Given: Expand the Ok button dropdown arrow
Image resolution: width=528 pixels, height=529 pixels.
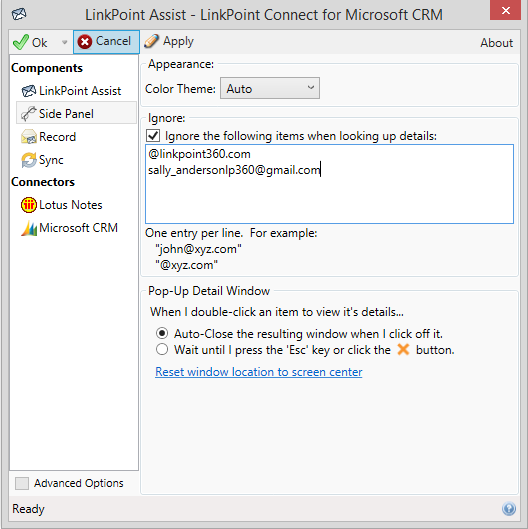Looking at the screenshot, I should click(x=64, y=43).
